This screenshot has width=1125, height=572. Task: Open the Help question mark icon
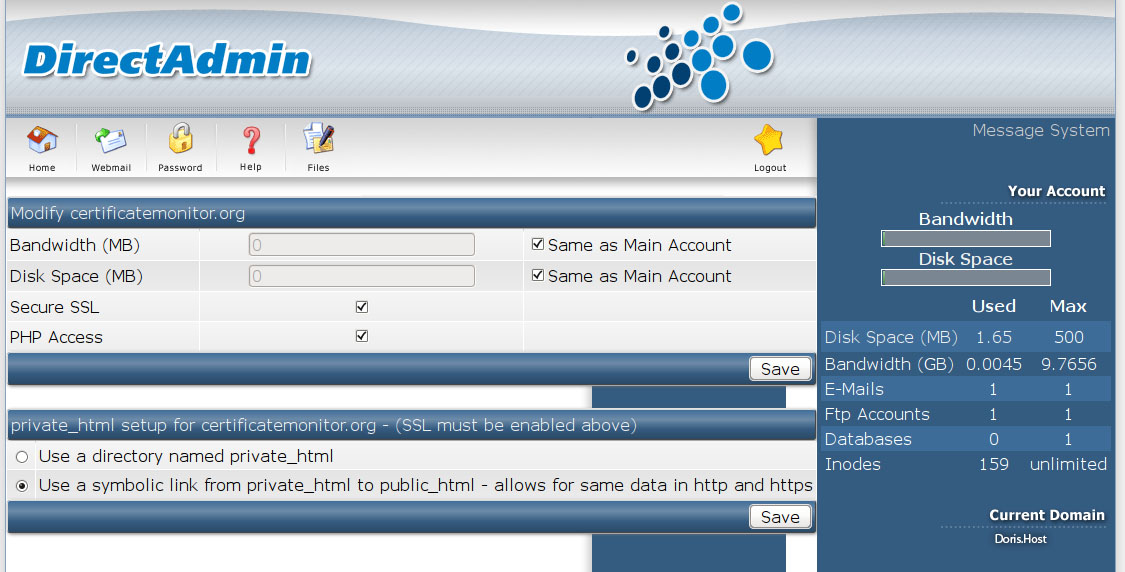click(251, 140)
